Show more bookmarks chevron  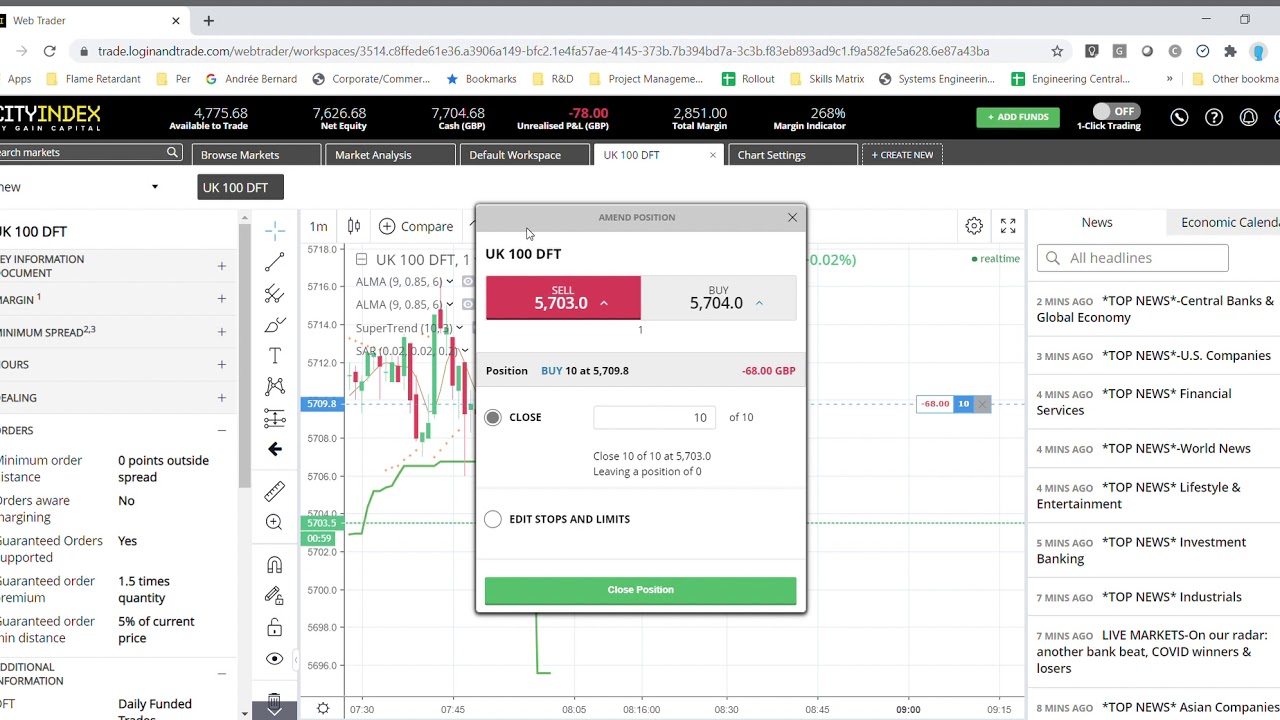coord(1169,79)
